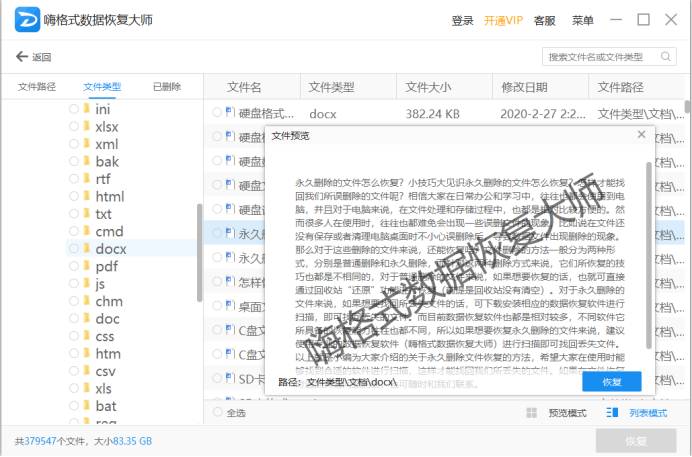Click the docx folder icon in tree
The width and height of the screenshot is (692, 457).
click(x=86, y=248)
